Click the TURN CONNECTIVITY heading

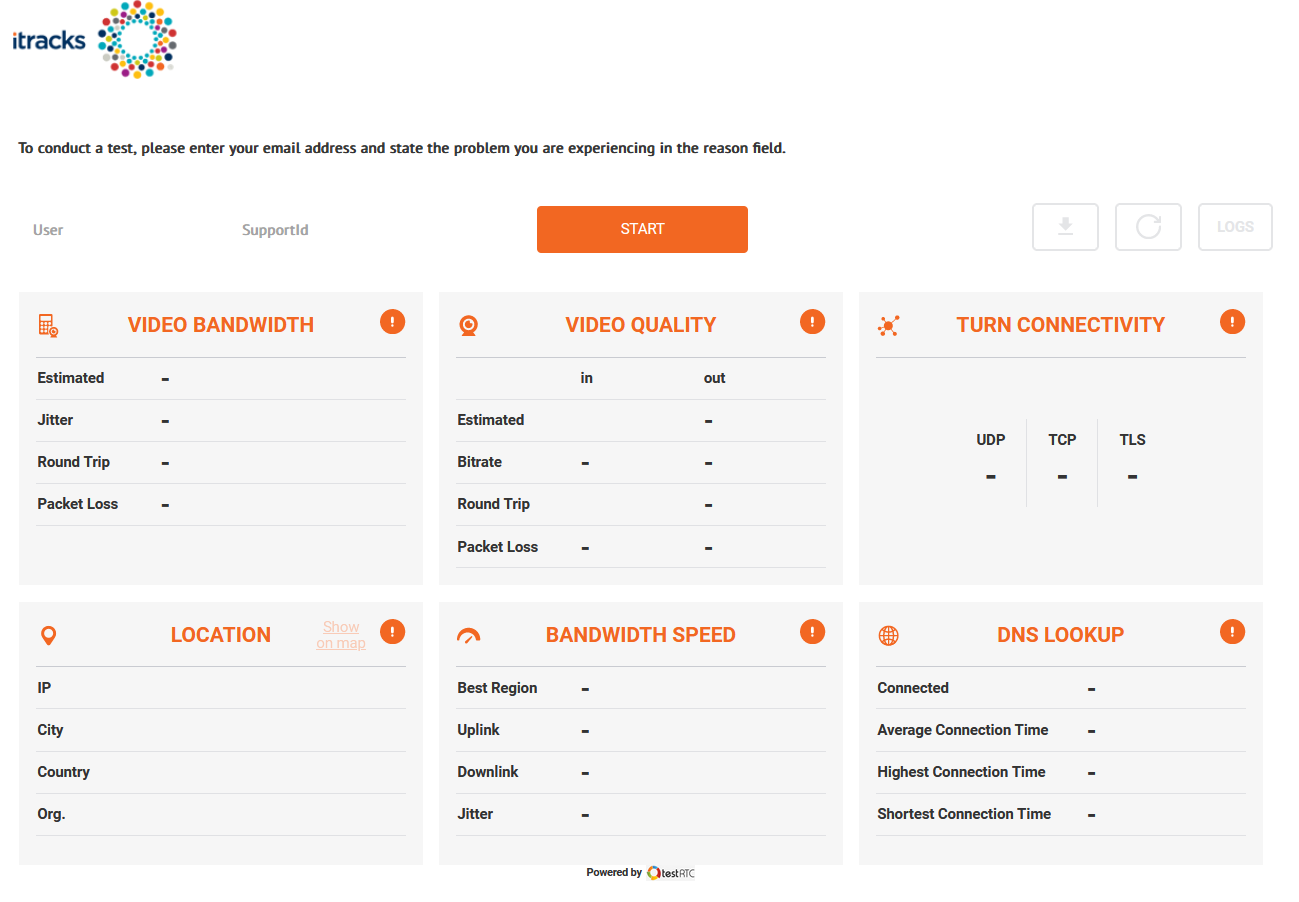[x=1061, y=325]
